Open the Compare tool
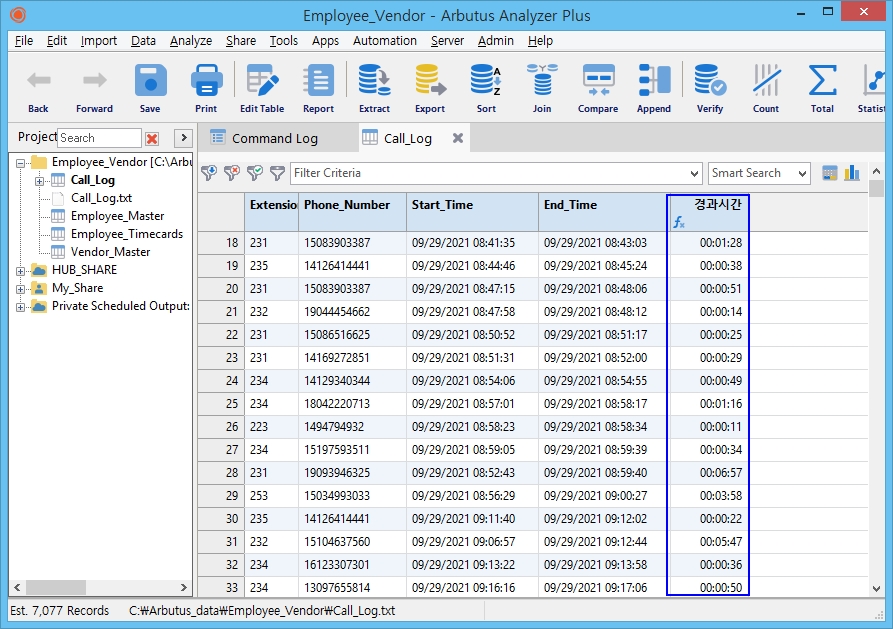 click(598, 88)
